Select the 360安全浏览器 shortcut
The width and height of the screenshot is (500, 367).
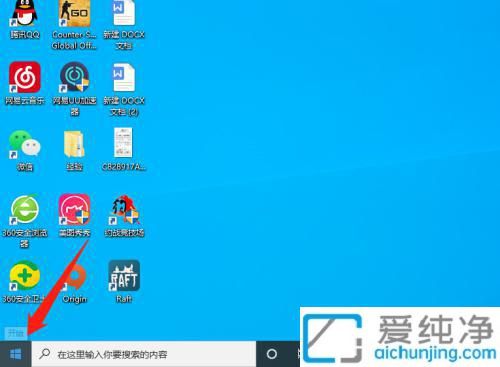[x=24, y=221]
